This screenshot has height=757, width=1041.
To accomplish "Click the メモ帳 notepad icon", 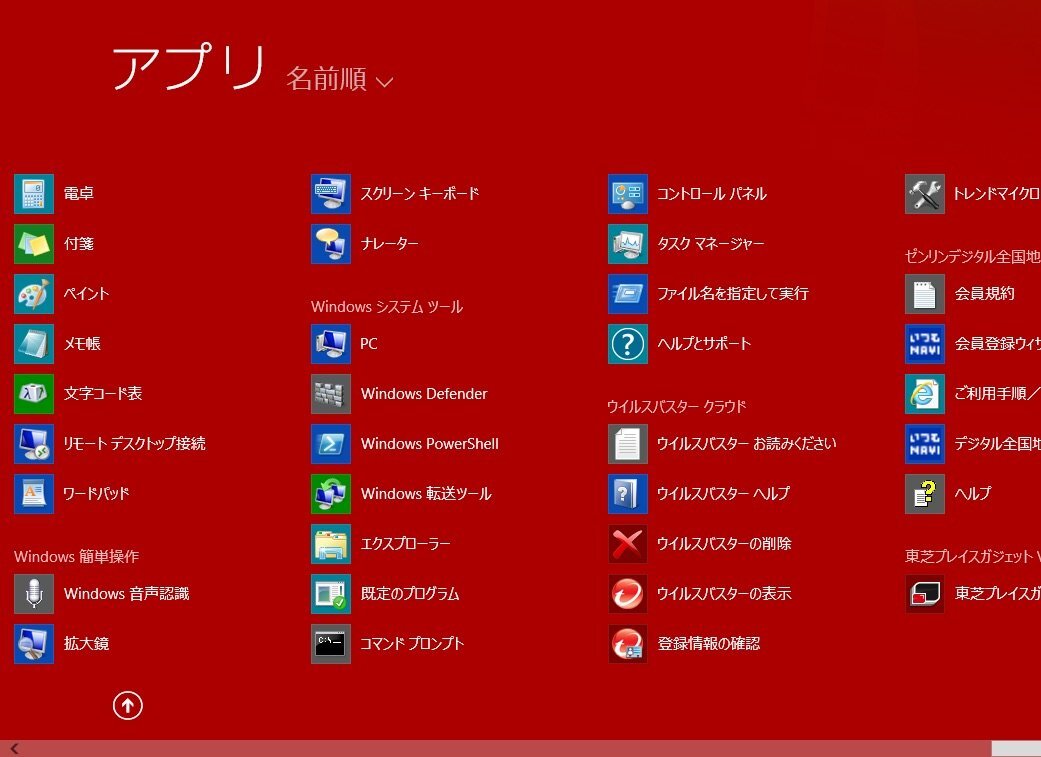I will click(x=34, y=344).
